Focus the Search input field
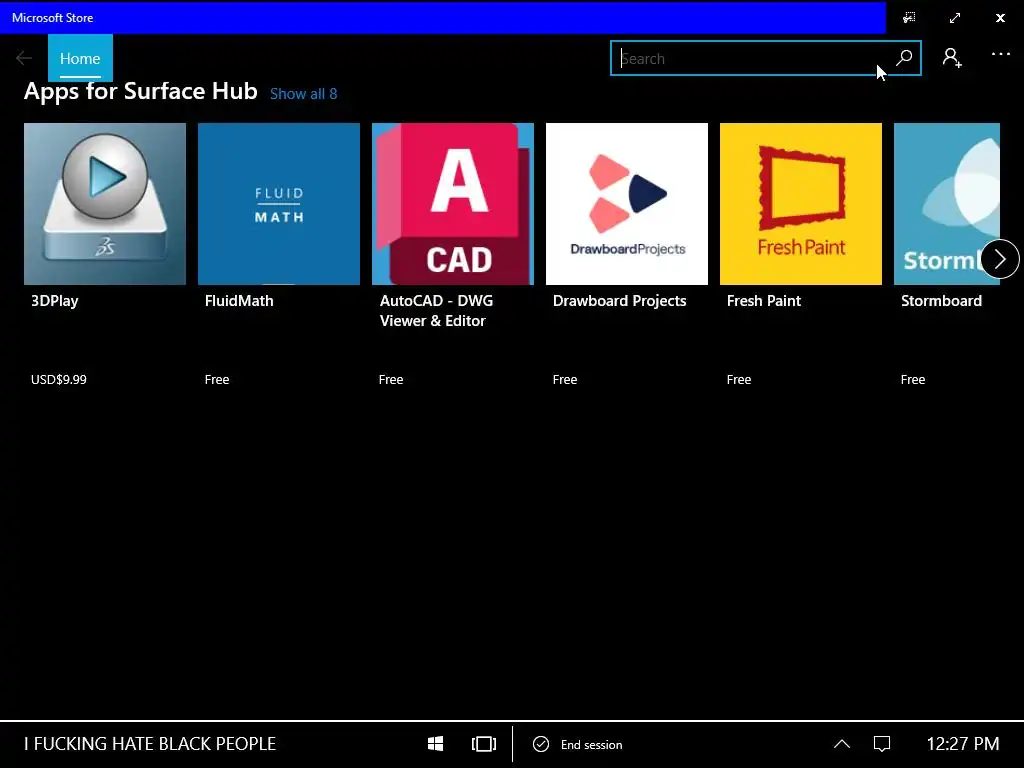This screenshot has width=1024, height=768. pos(765,58)
